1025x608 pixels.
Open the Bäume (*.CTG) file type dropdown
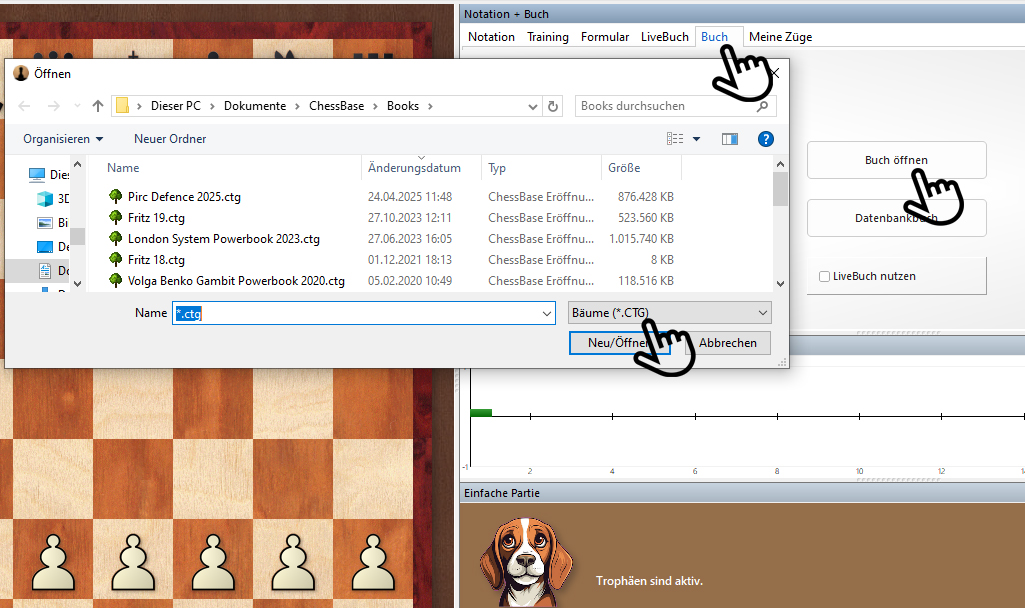tap(668, 312)
